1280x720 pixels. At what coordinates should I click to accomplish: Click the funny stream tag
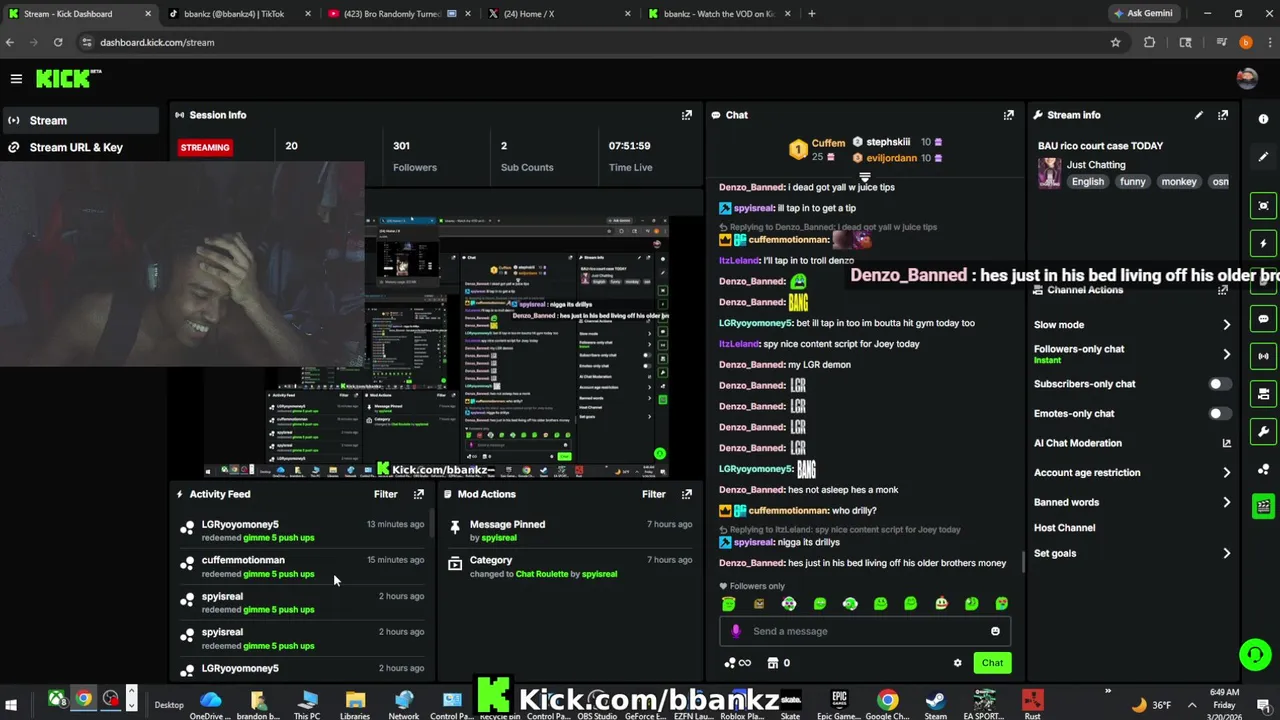[1133, 182]
